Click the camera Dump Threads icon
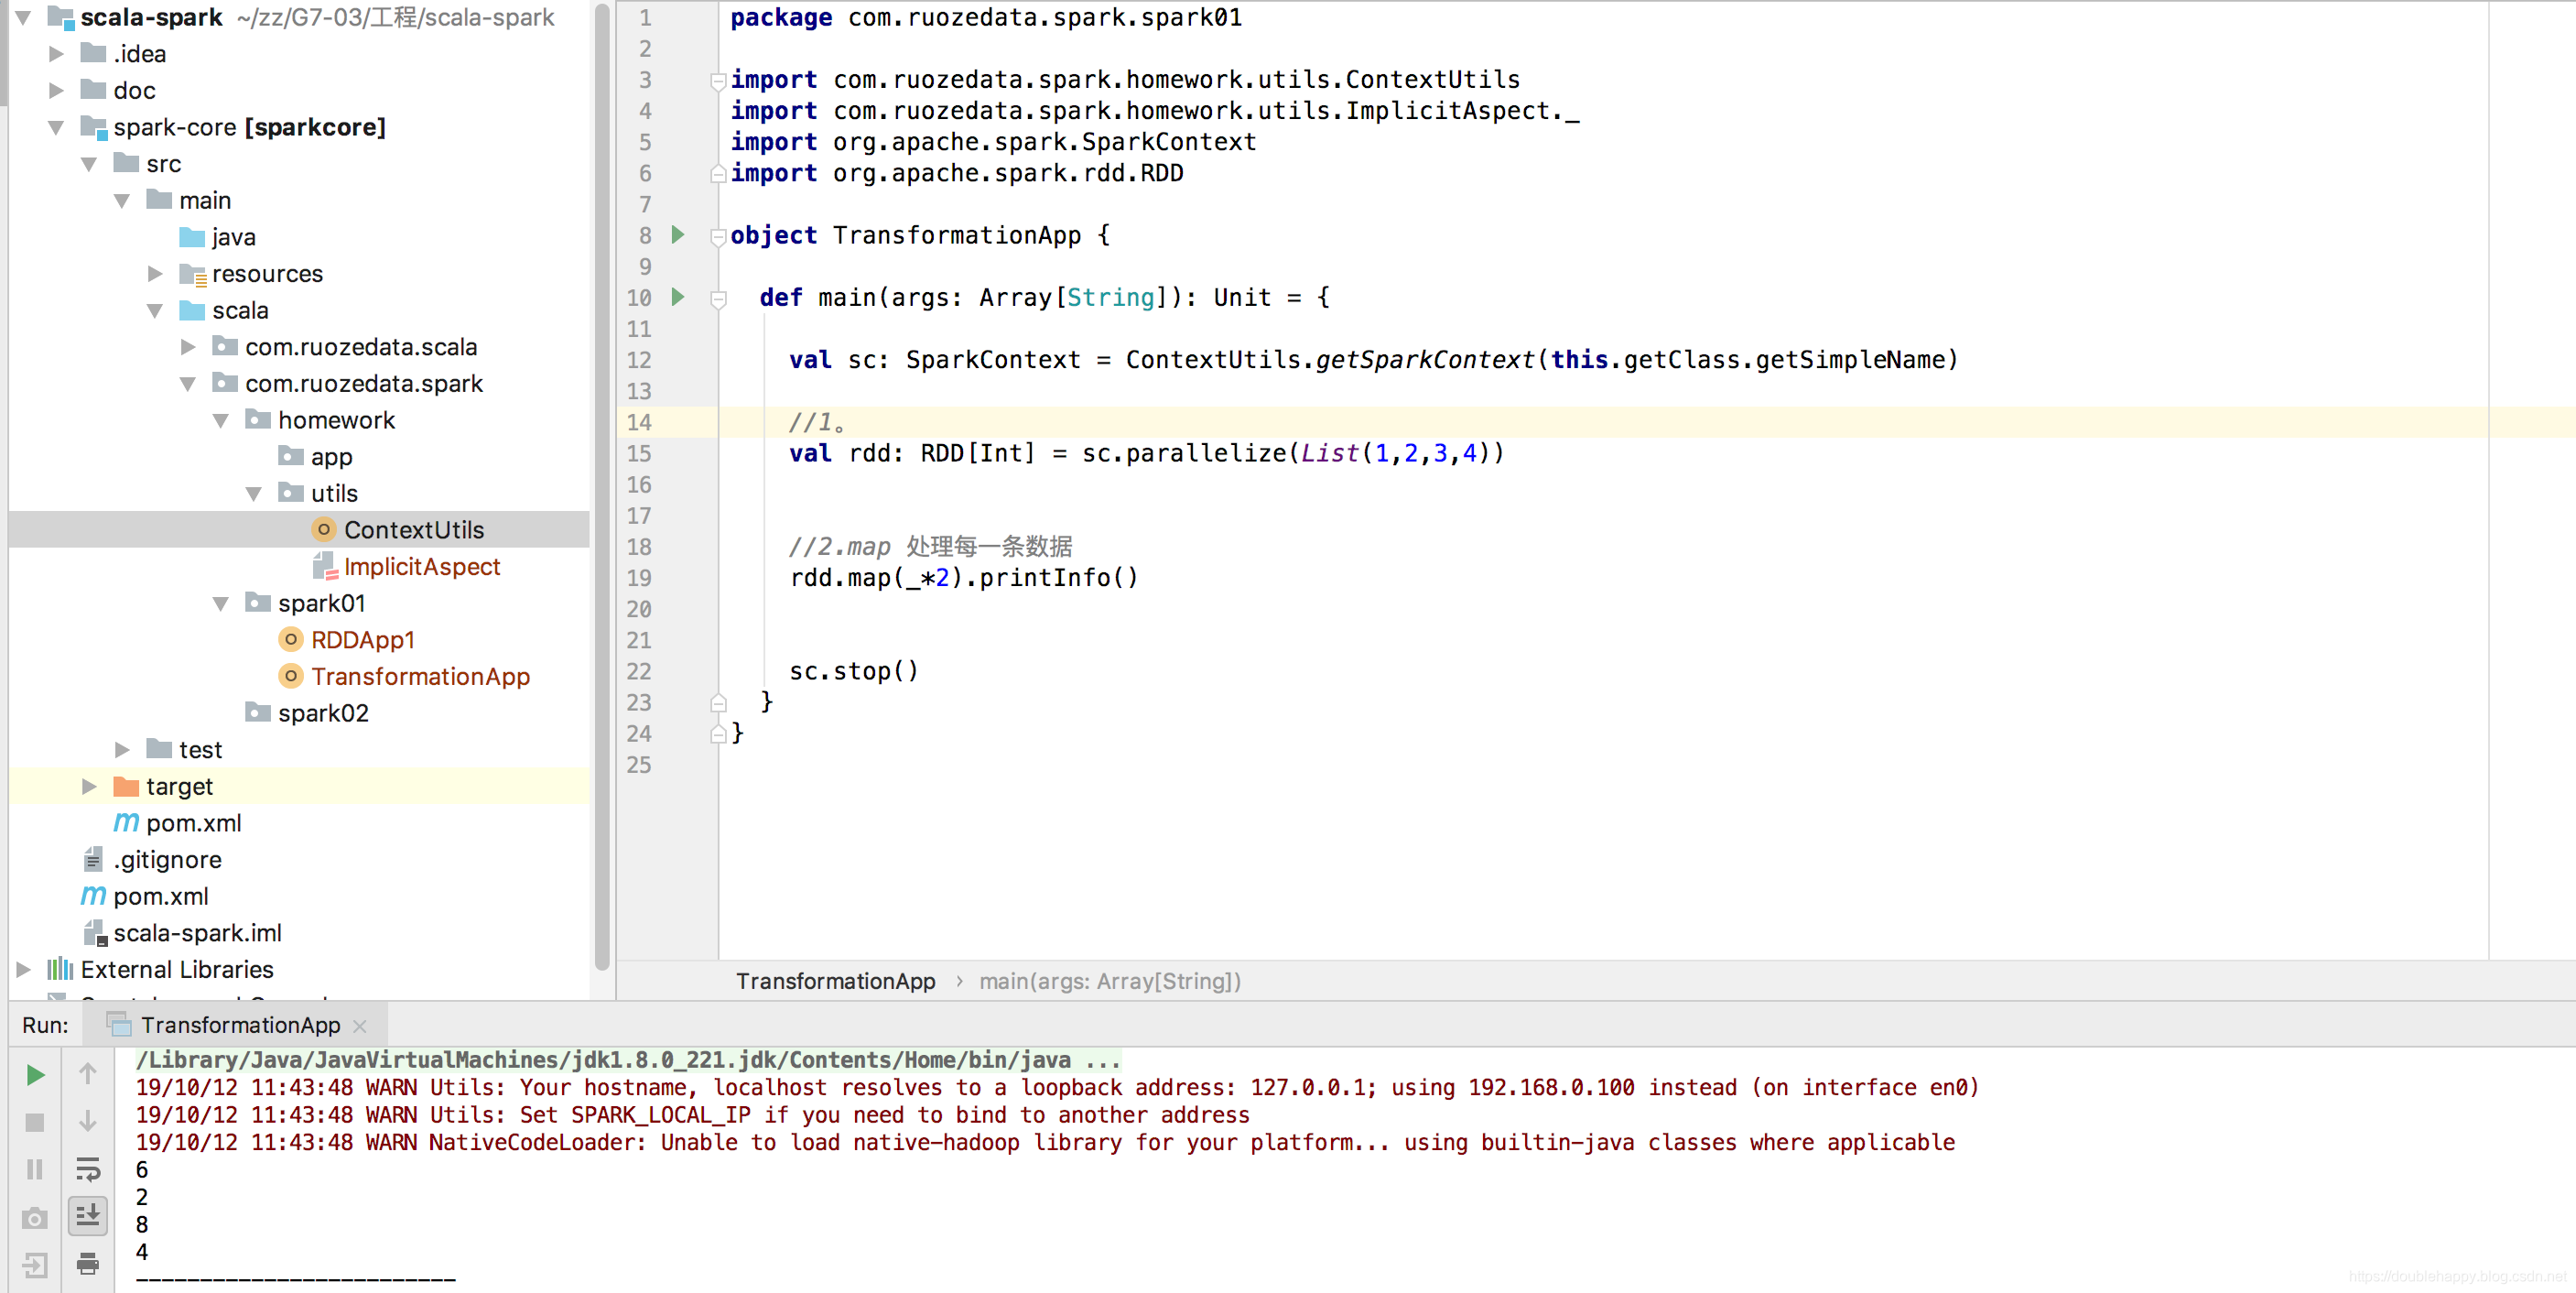 35,1218
